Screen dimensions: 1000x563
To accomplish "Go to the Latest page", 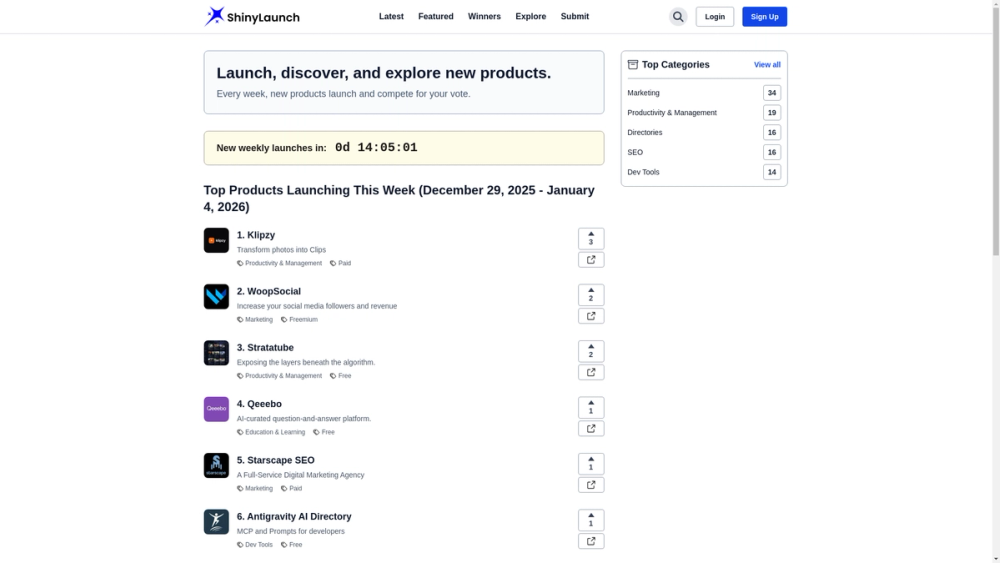I will tap(391, 17).
